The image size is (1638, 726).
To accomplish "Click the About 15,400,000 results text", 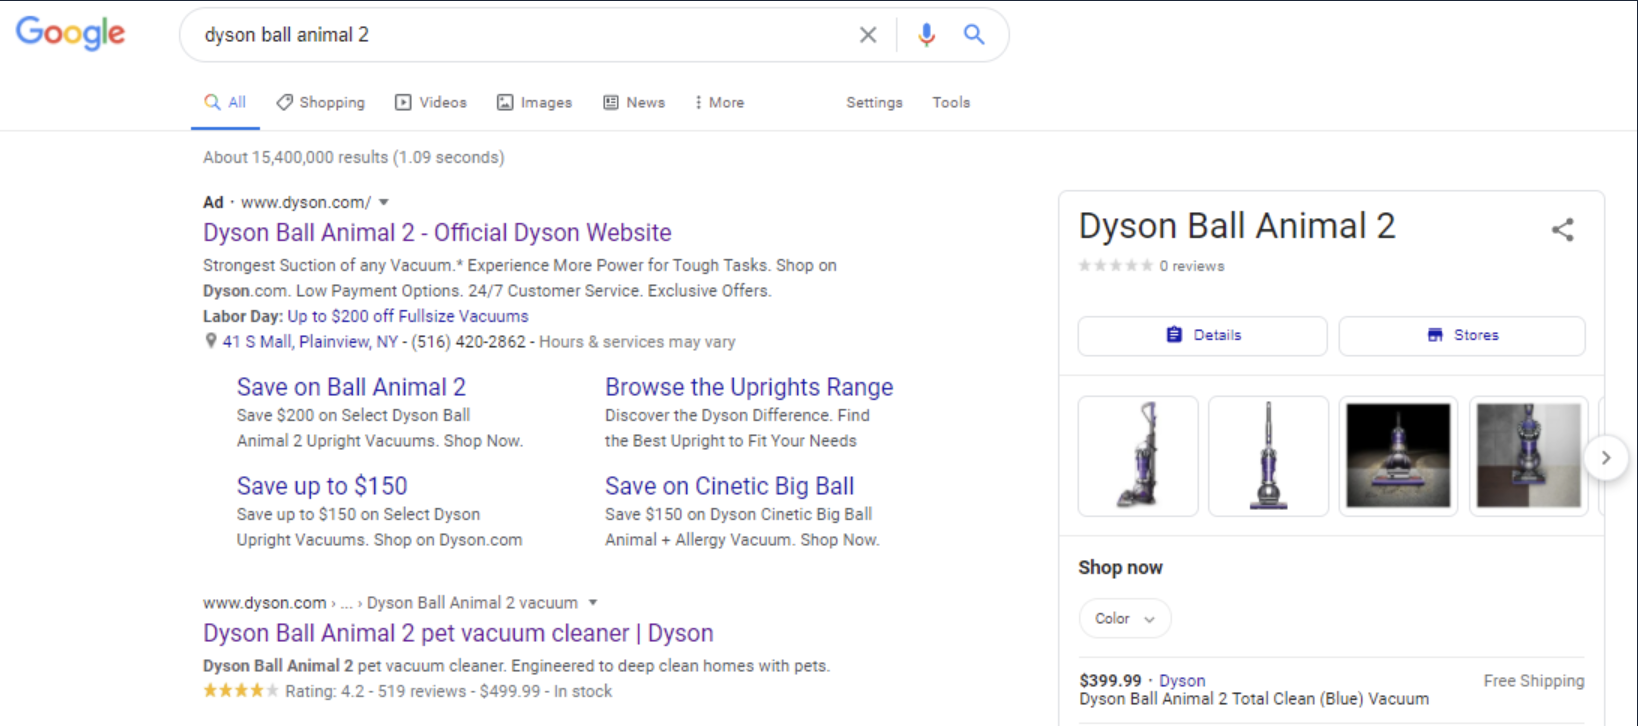I will 354,157.
